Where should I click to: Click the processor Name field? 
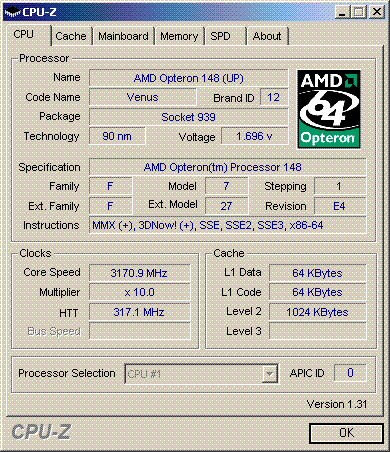(189, 78)
